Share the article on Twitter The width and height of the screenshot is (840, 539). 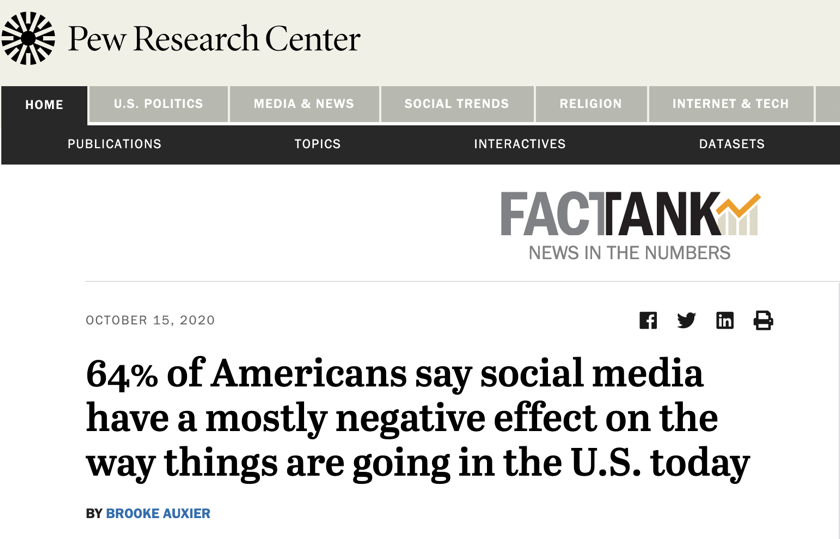686,320
